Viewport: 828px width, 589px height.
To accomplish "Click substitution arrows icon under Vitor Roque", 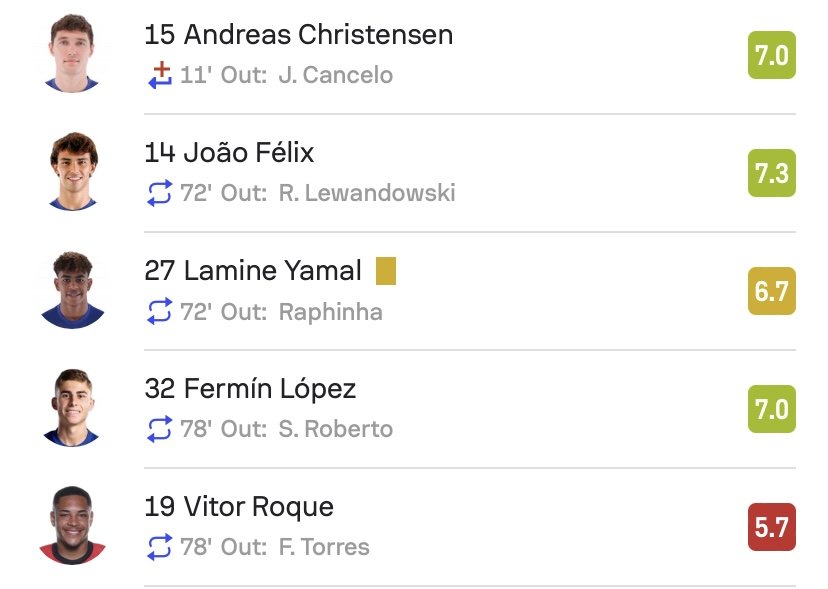I will [160, 547].
